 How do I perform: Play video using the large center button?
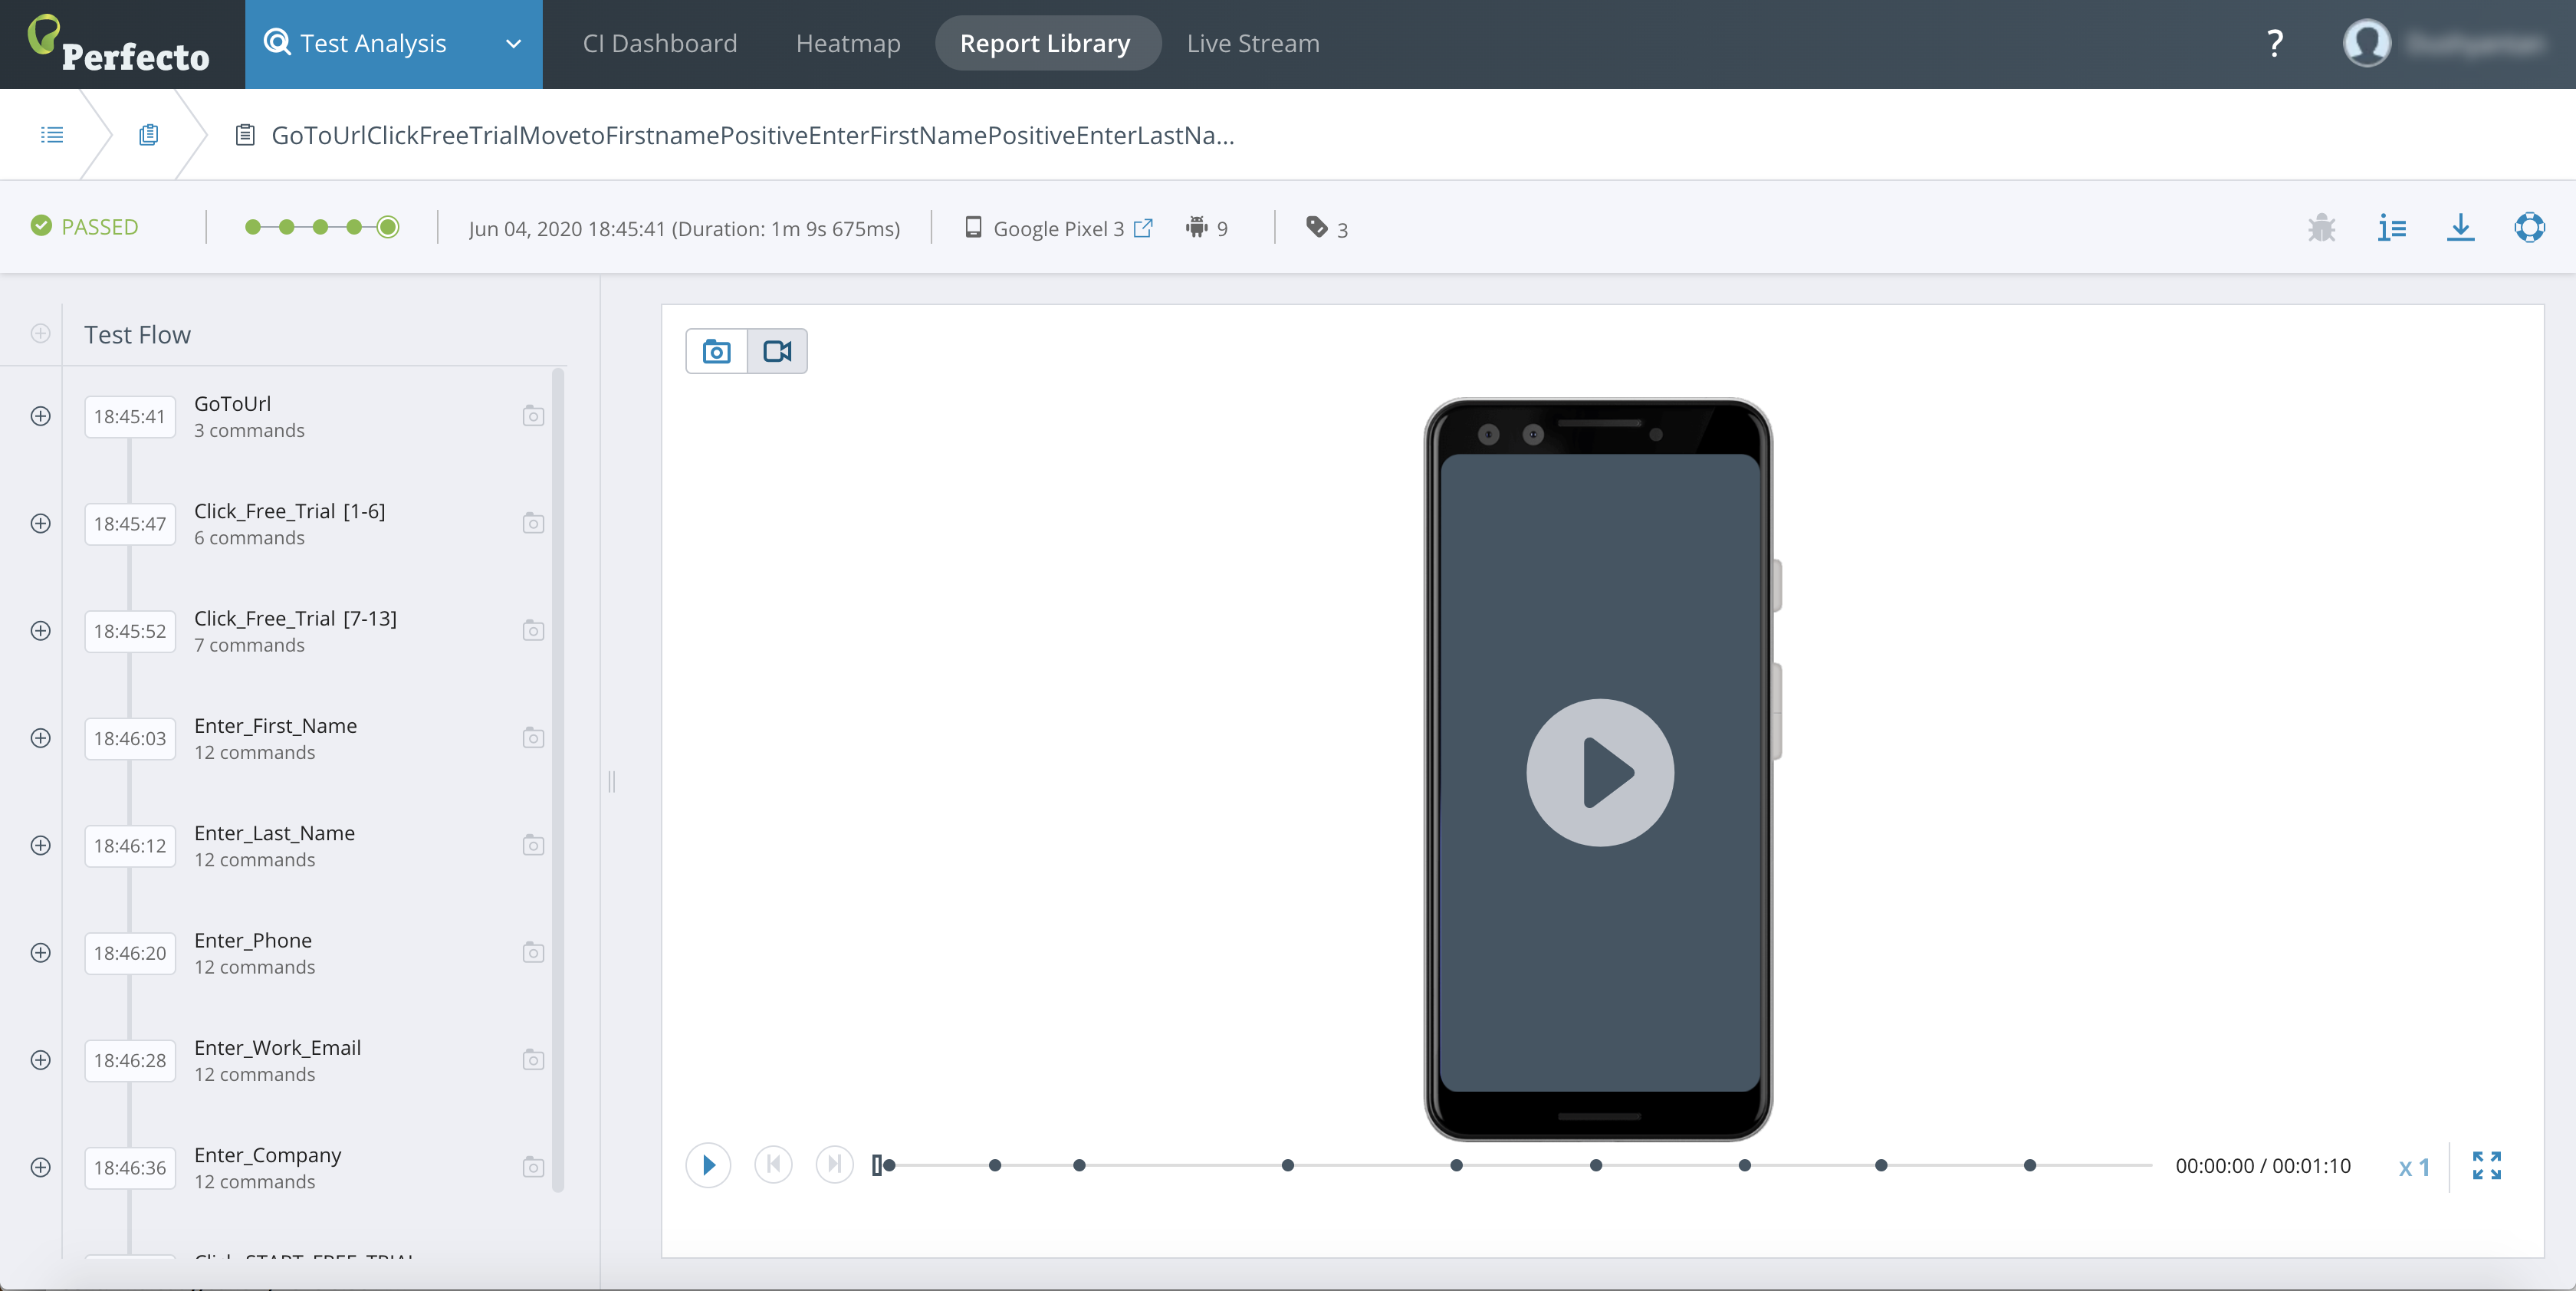click(1599, 772)
